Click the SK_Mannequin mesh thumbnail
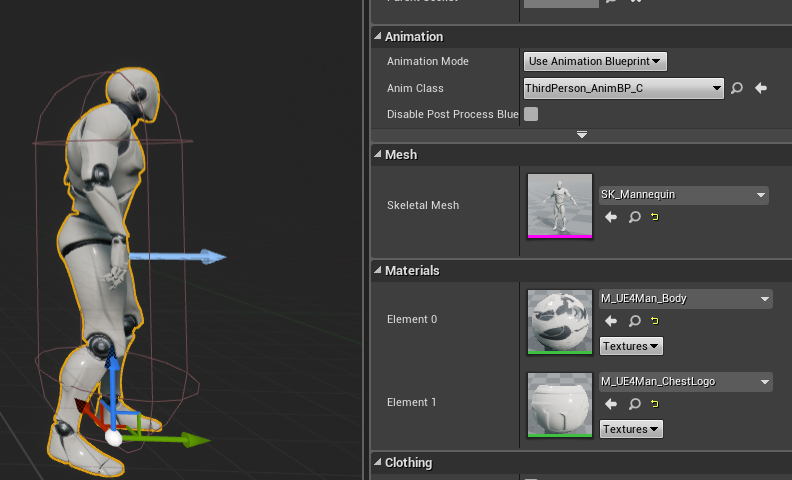Screen dimensions: 792x480 [x=560, y=206]
